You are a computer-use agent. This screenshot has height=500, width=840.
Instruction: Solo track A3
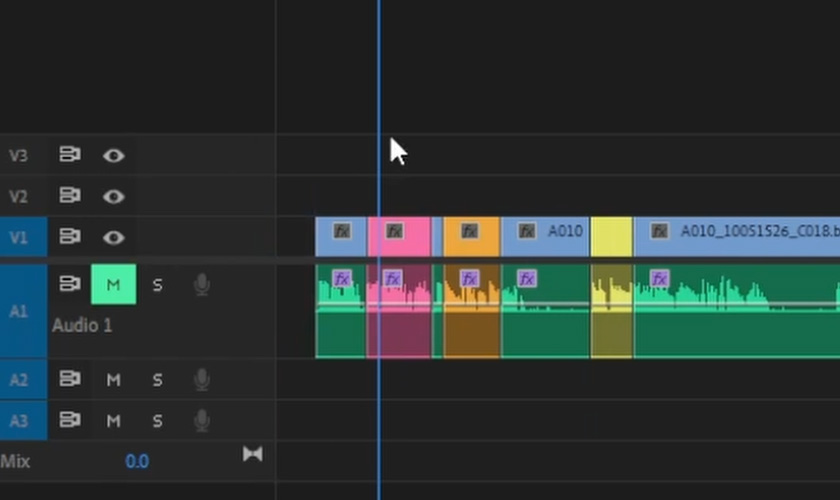158,421
